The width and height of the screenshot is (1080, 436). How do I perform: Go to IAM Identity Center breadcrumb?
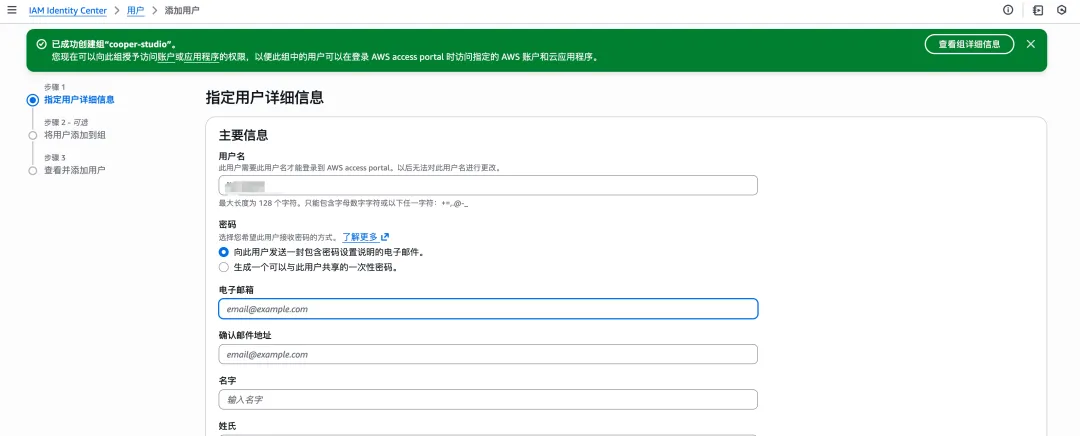coord(70,10)
